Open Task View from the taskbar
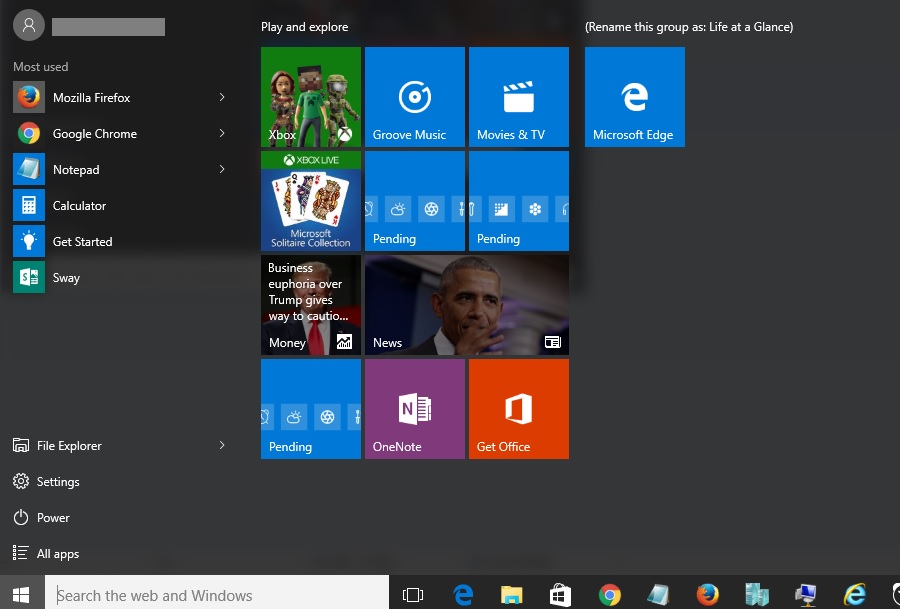This screenshot has width=900, height=609. [413, 595]
